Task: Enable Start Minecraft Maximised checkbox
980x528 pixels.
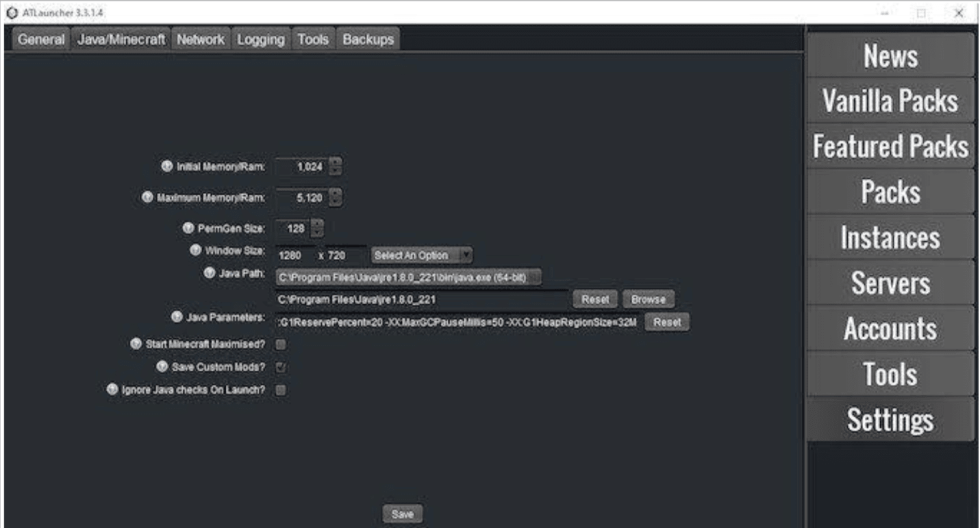Action: (281, 344)
